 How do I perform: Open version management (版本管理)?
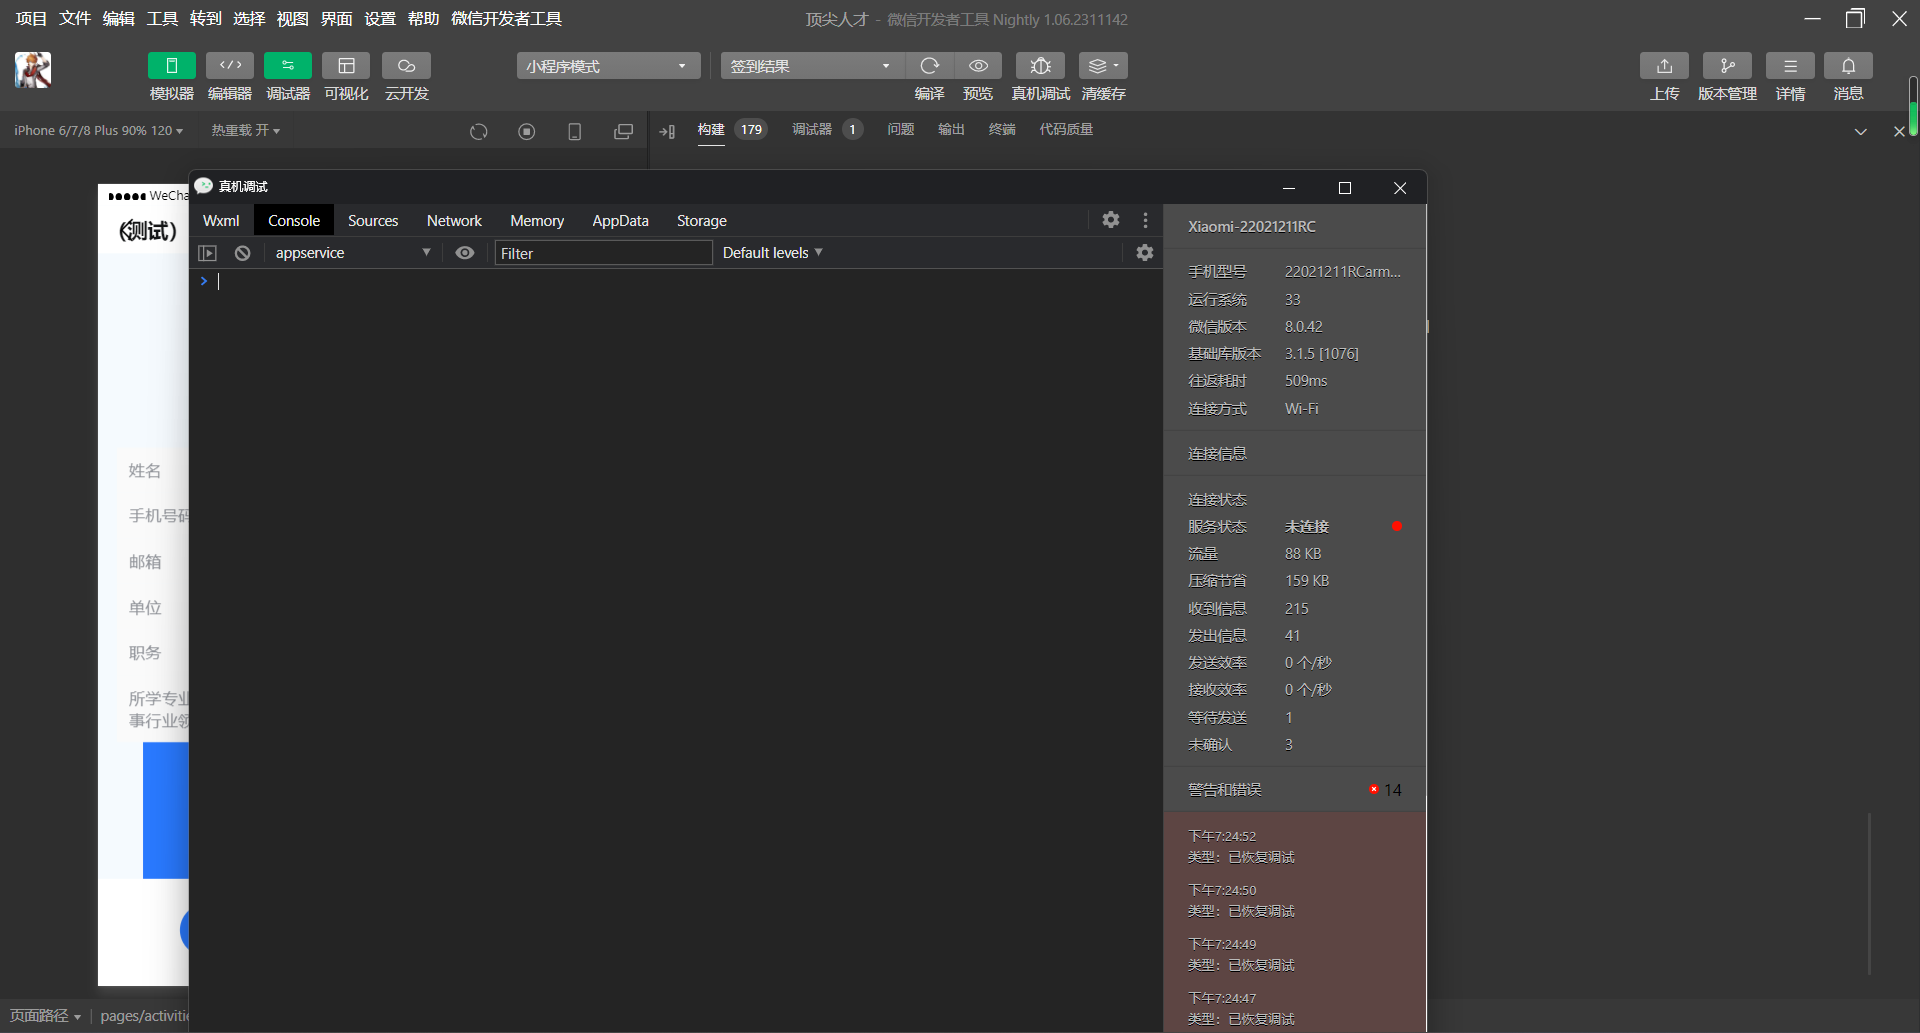click(x=1727, y=66)
